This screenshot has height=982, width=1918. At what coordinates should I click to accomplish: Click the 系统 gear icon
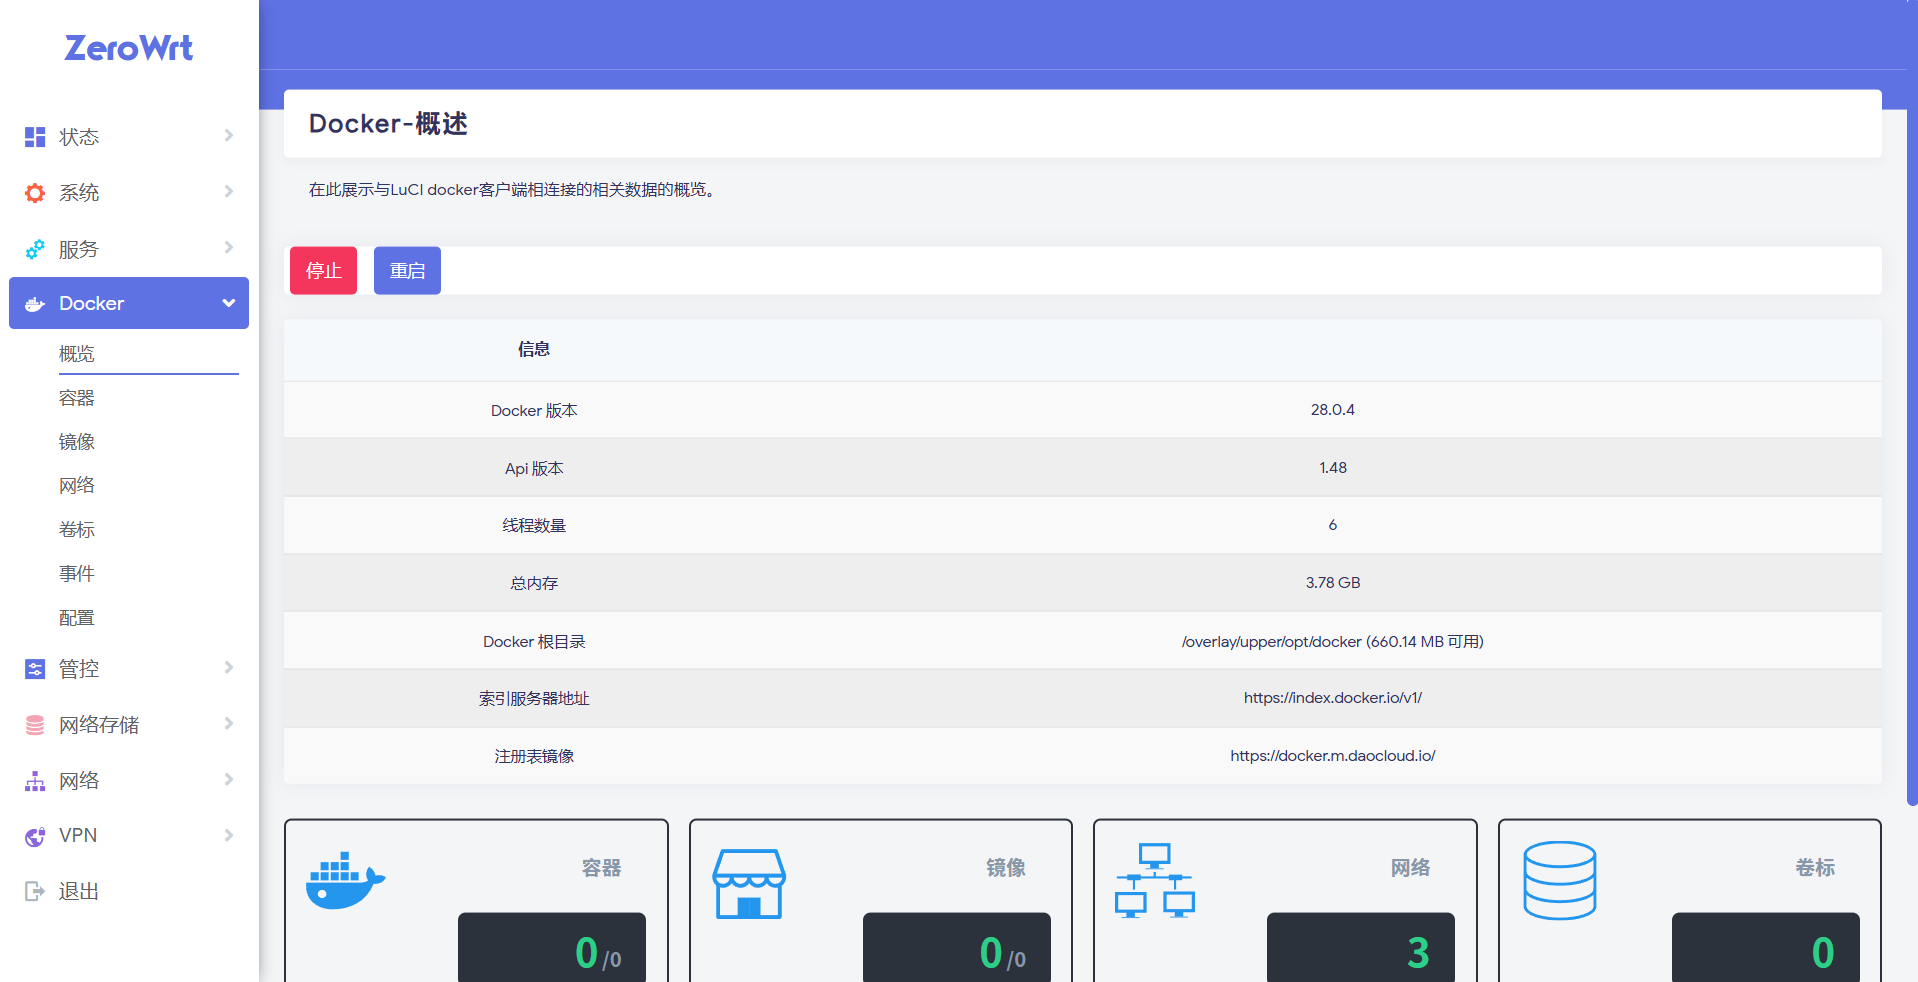click(35, 193)
